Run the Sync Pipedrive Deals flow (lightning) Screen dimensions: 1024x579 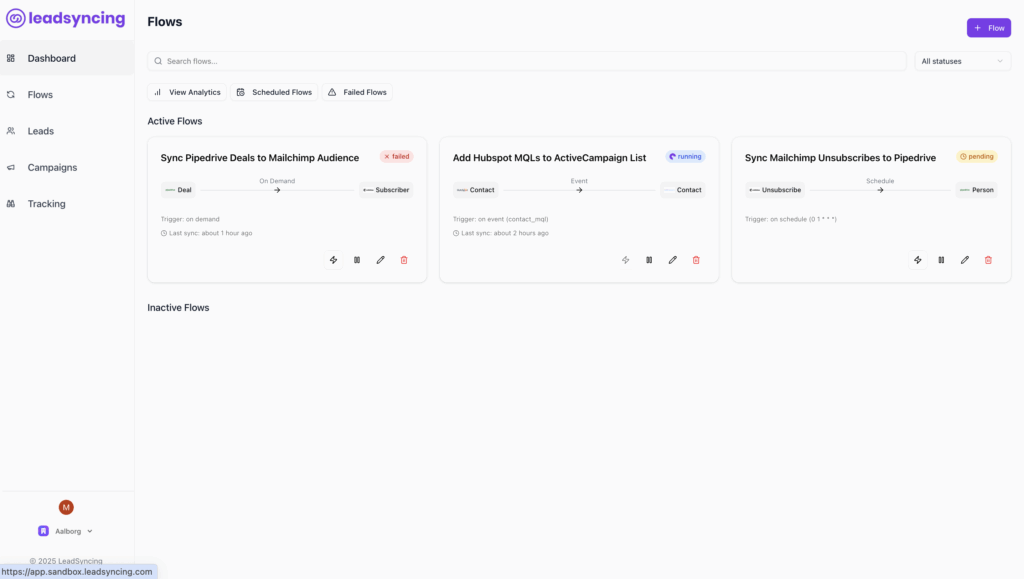pos(333,260)
